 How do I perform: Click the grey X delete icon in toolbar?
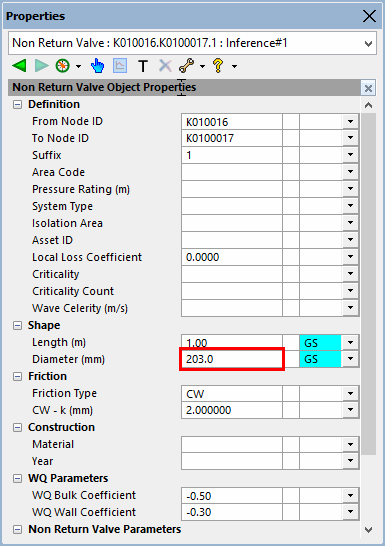click(165, 65)
